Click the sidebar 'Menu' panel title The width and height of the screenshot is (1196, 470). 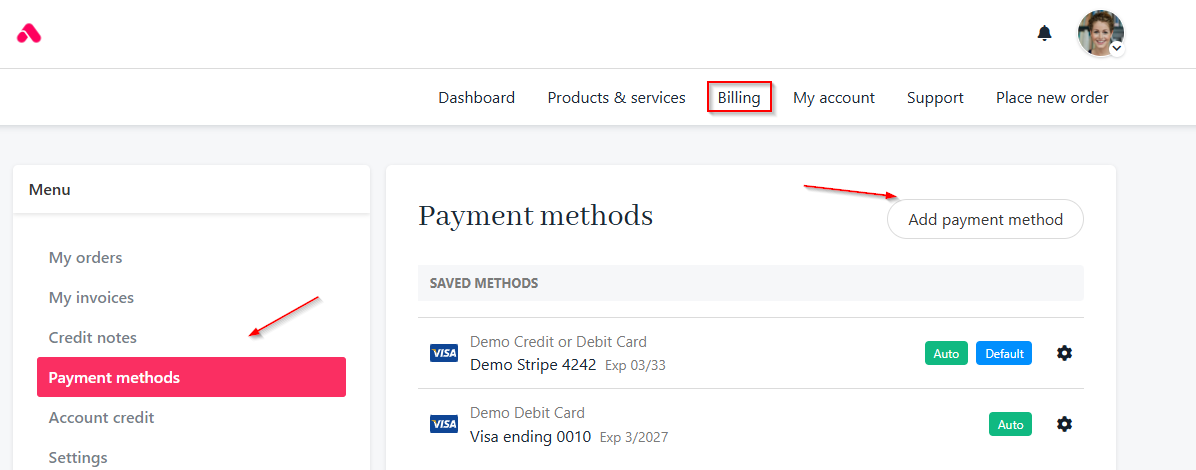point(50,189)
